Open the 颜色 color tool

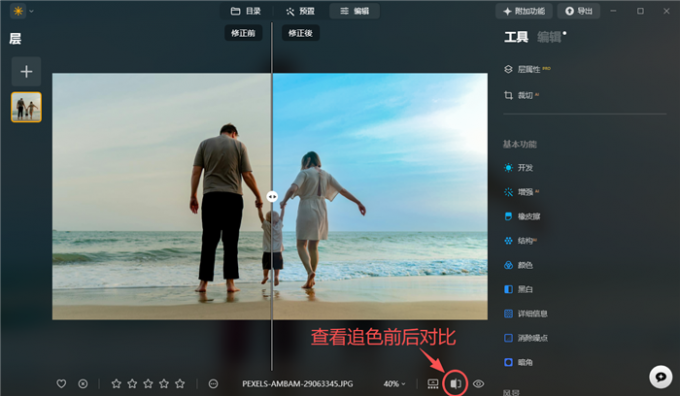pos(519,265)
